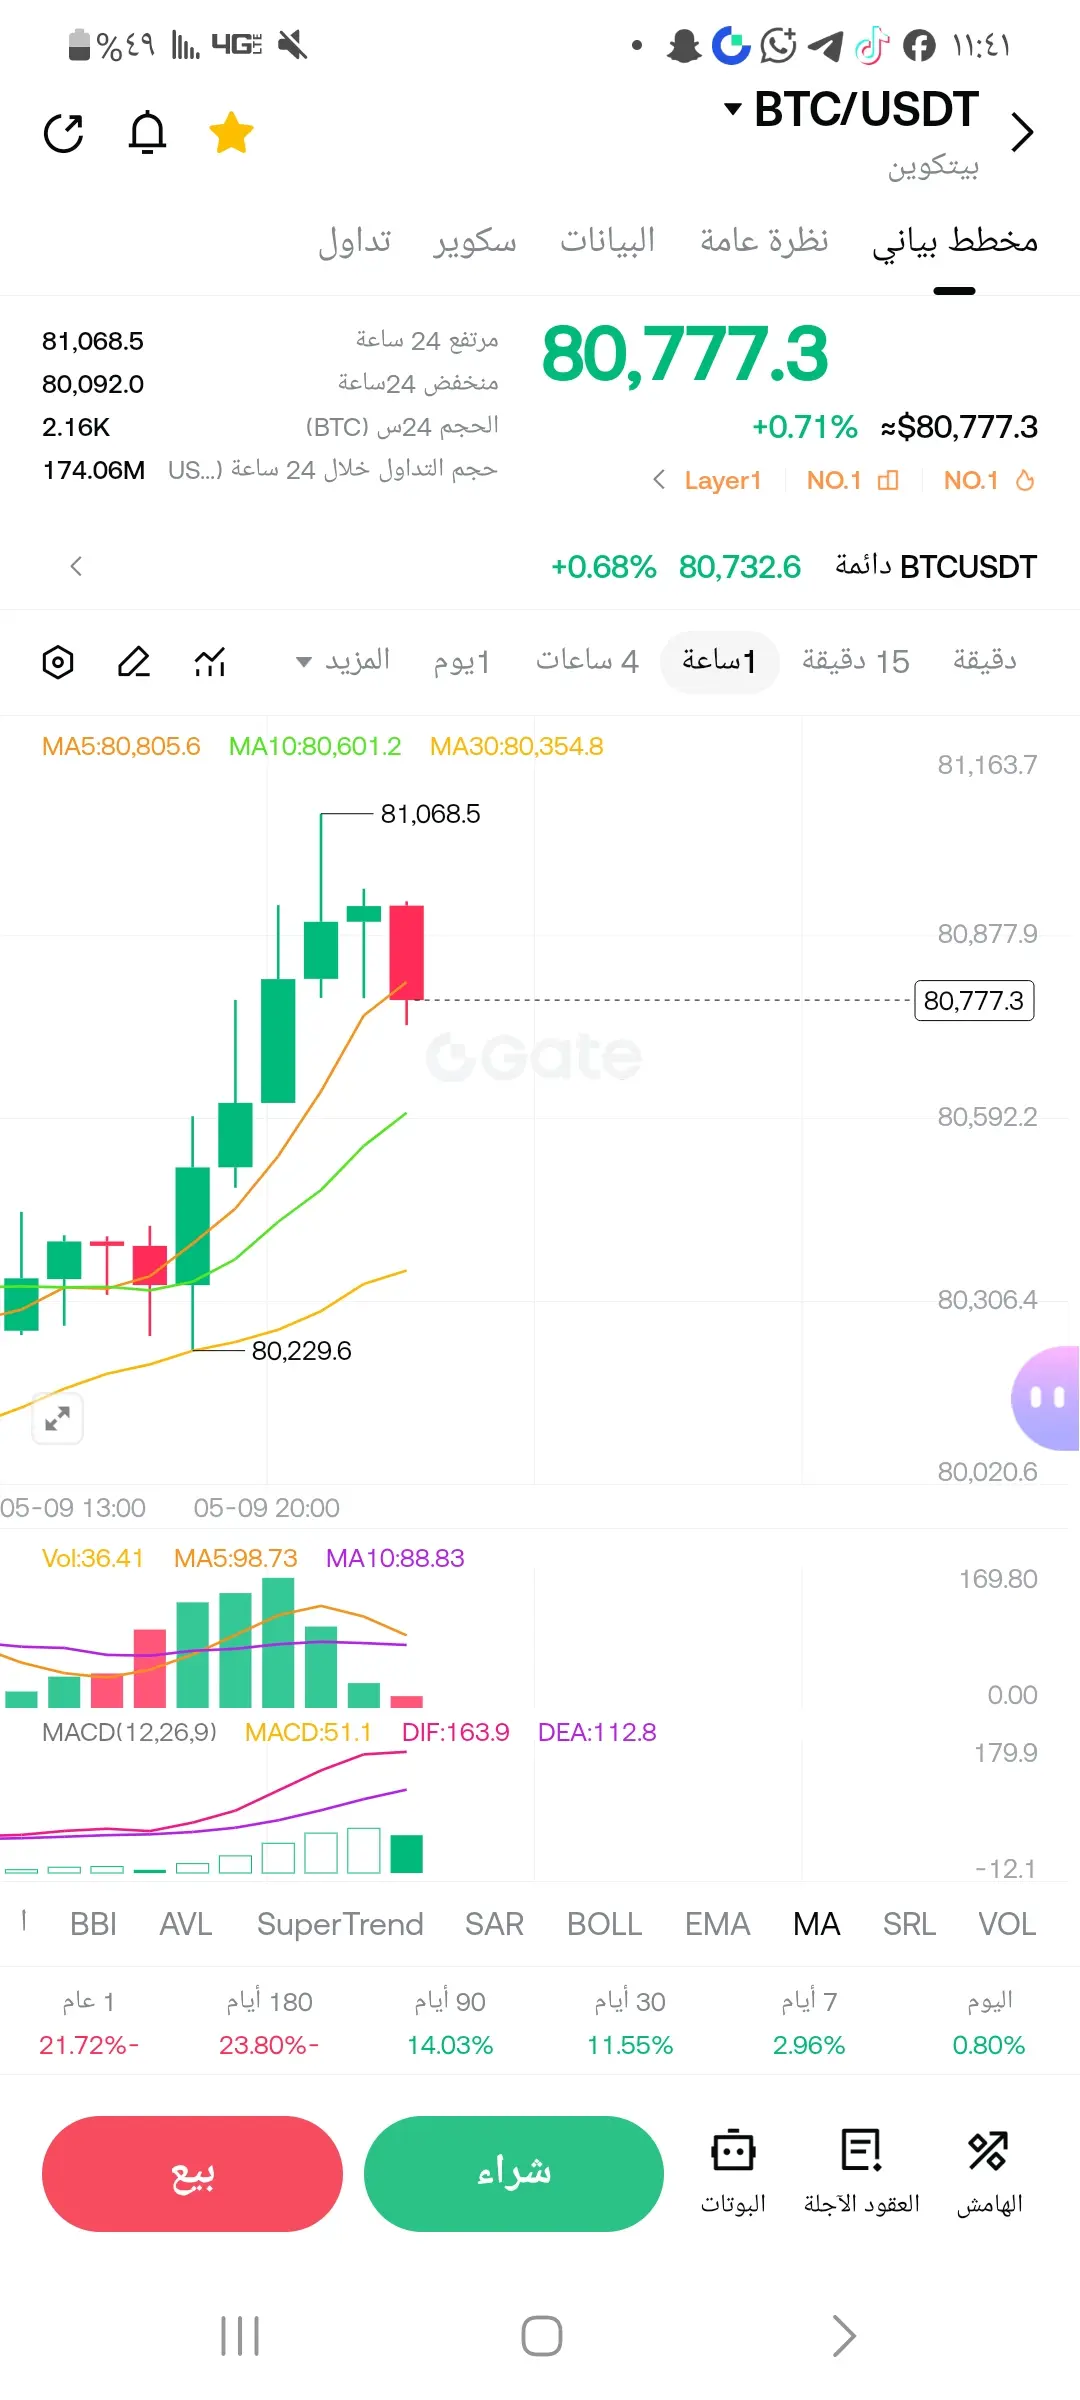Tap the green شراء buy button

514,2174
